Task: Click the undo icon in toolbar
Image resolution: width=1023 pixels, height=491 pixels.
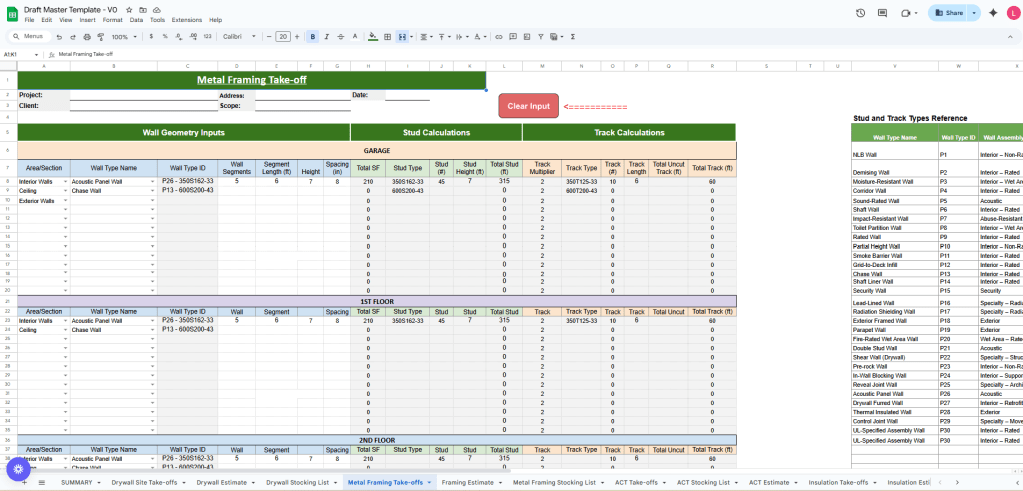Action: [x=59, y=36]
